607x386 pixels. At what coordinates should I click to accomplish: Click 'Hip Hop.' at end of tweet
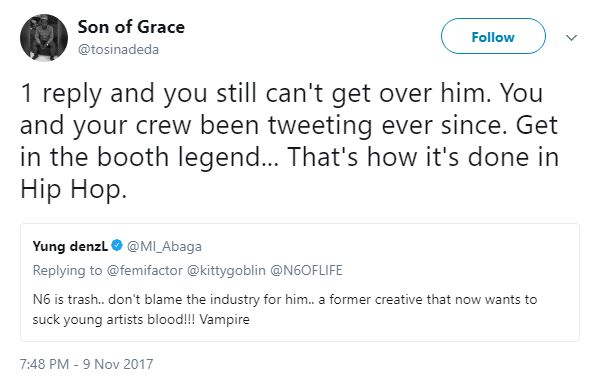click(x=74, y=189)
